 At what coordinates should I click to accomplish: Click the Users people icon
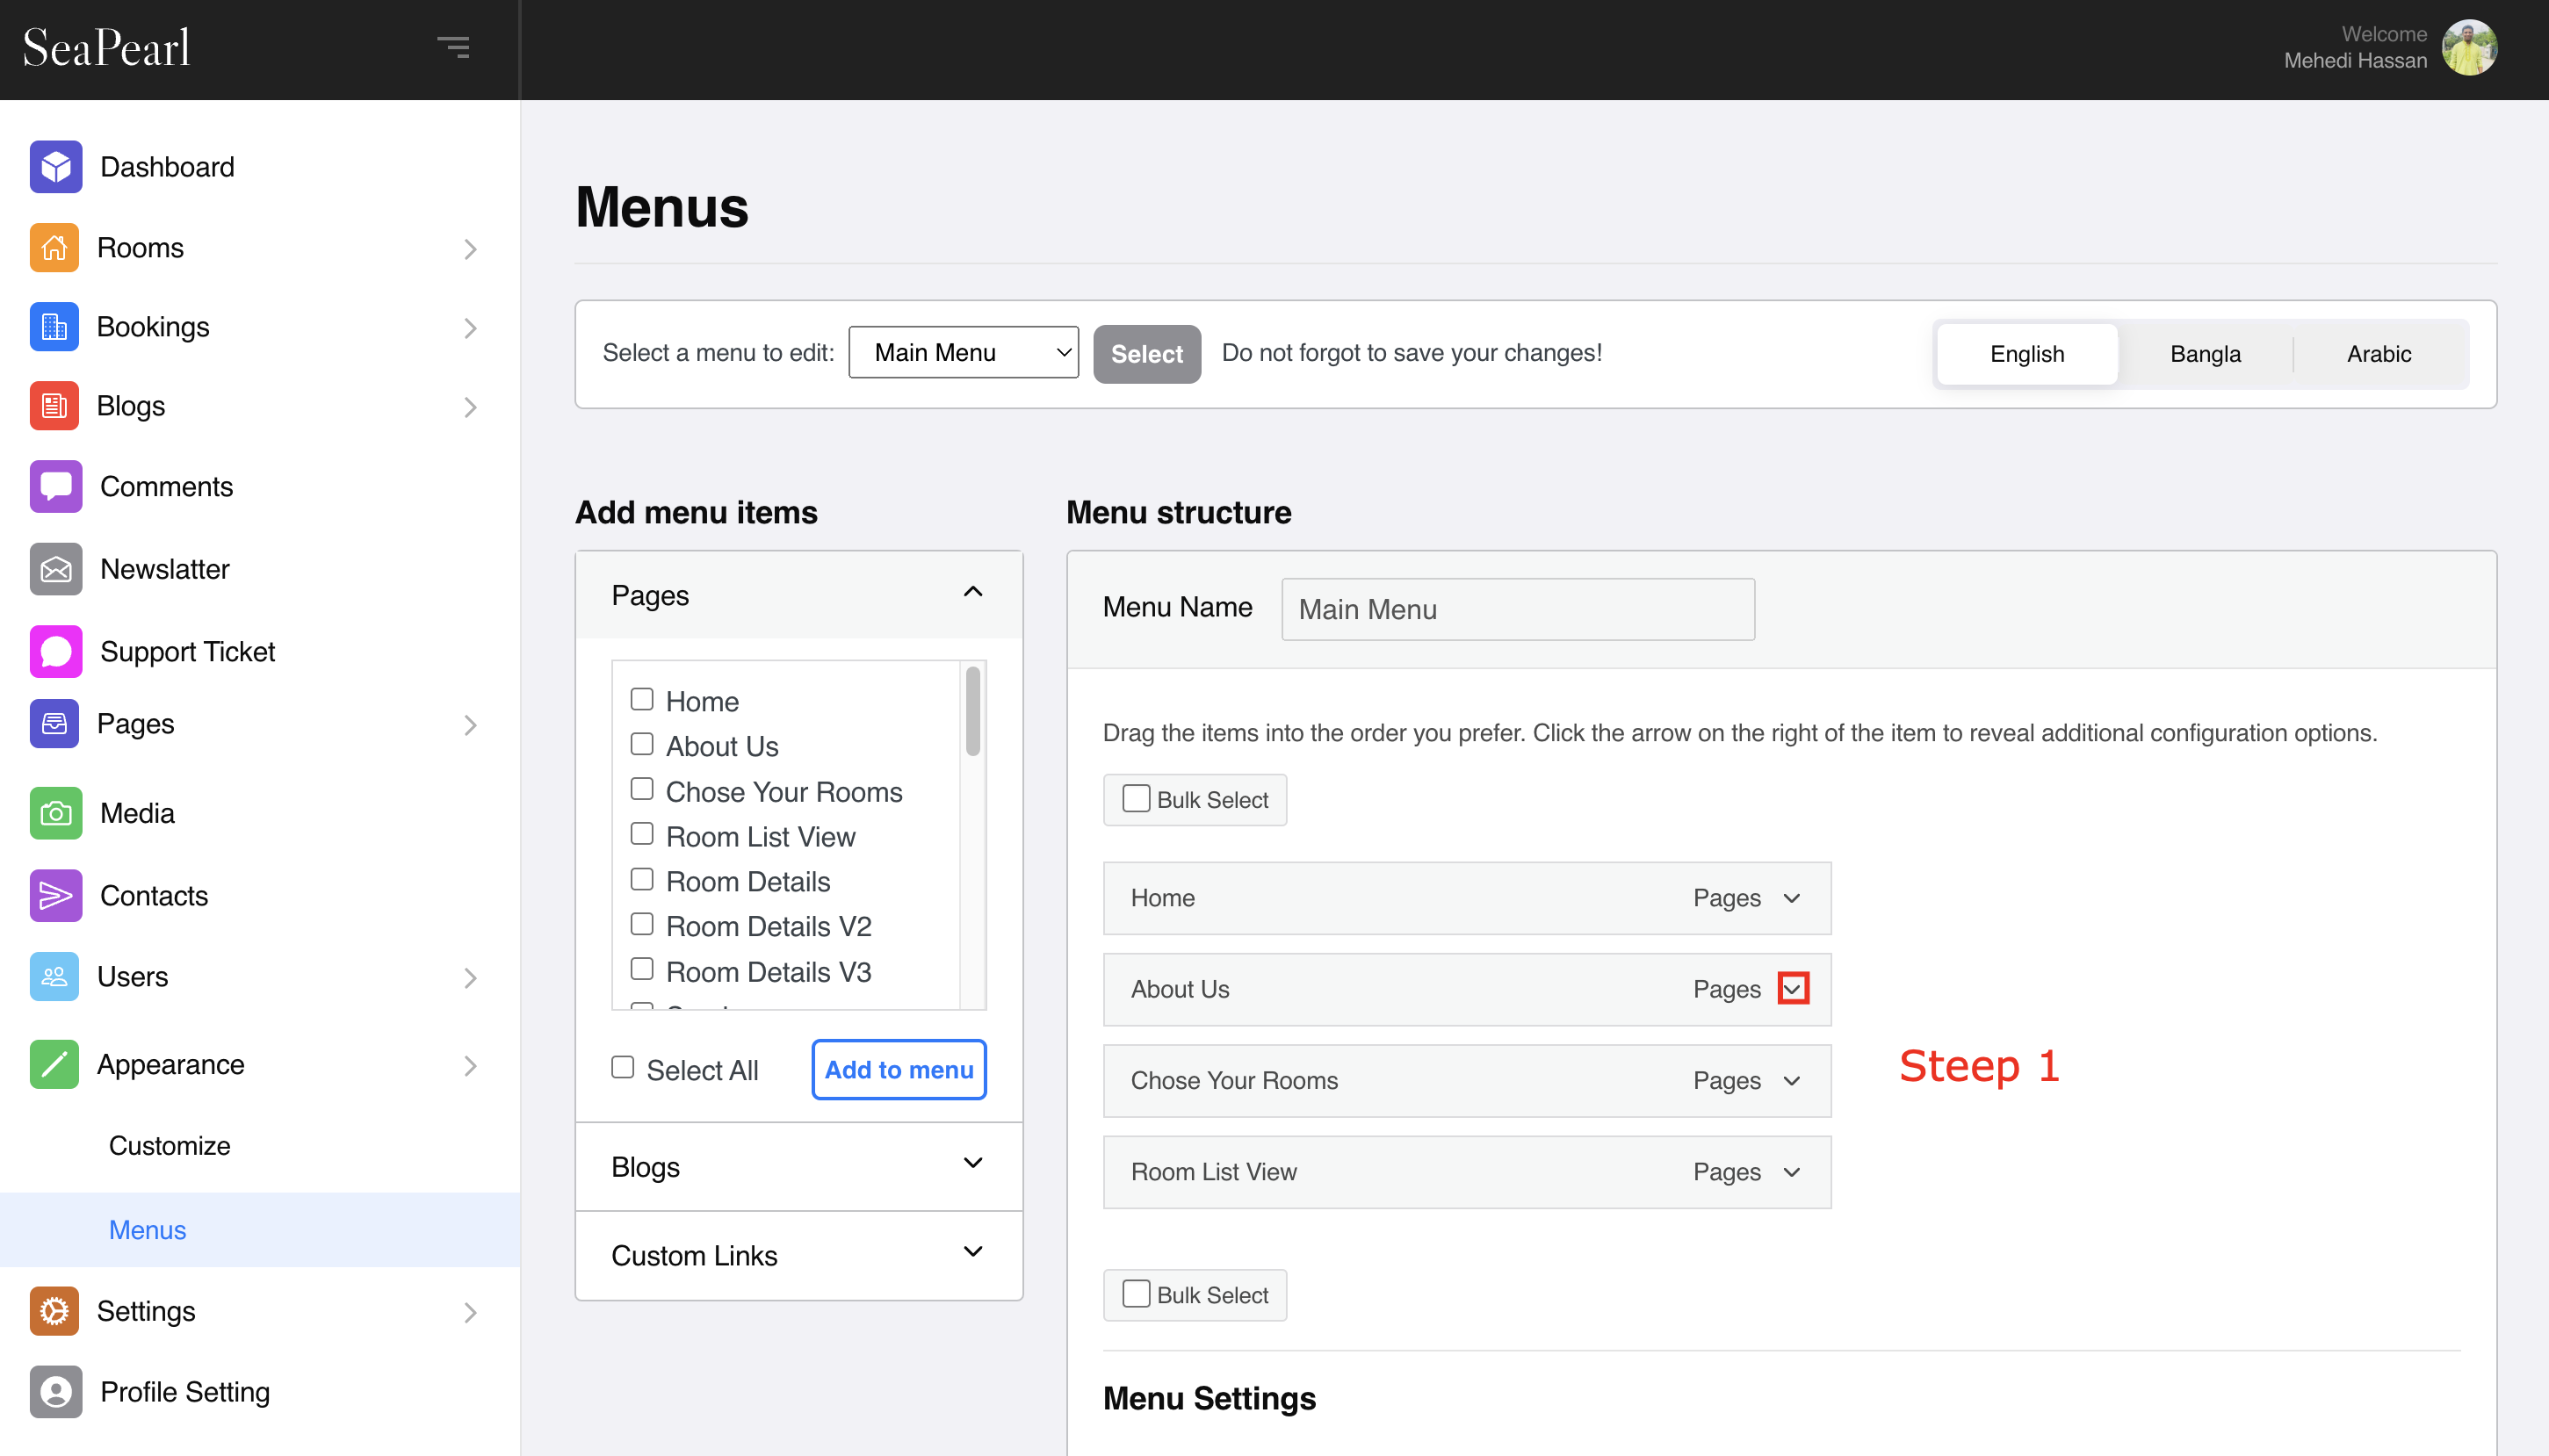tap(55, 977)
